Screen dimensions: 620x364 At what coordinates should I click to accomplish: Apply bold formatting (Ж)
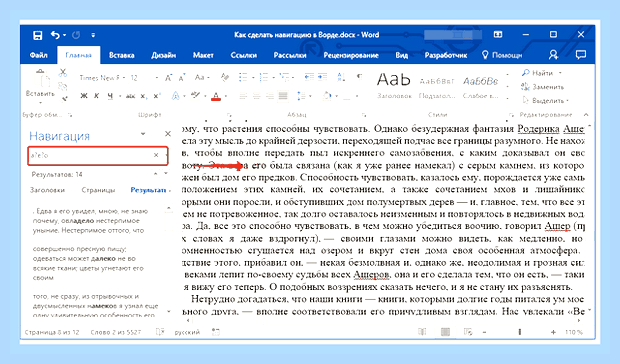click(x=84, y=96)
